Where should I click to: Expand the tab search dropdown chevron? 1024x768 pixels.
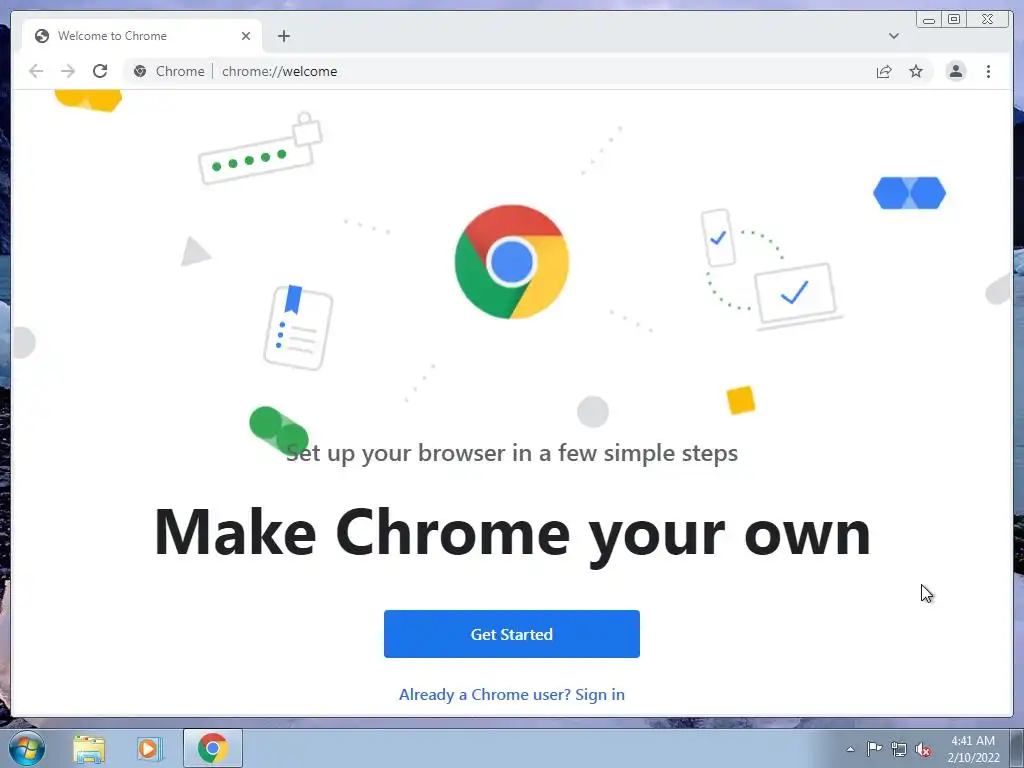(893, 36)
